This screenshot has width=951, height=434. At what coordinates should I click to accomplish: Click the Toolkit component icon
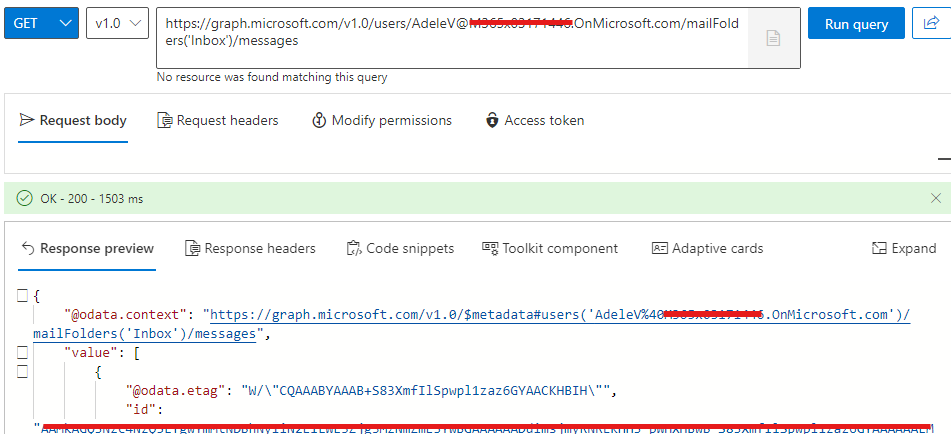(490, 247)
